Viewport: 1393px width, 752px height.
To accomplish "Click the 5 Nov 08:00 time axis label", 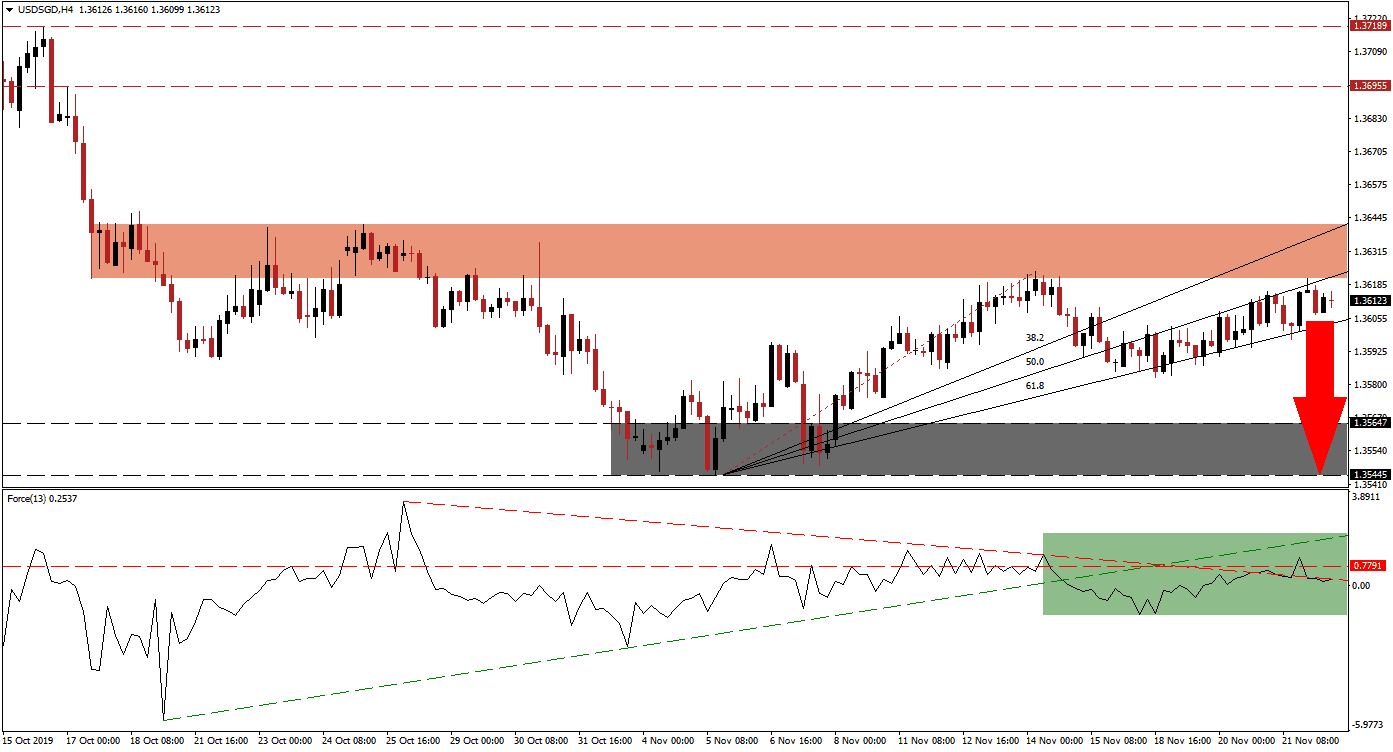I will click(731, 741).
